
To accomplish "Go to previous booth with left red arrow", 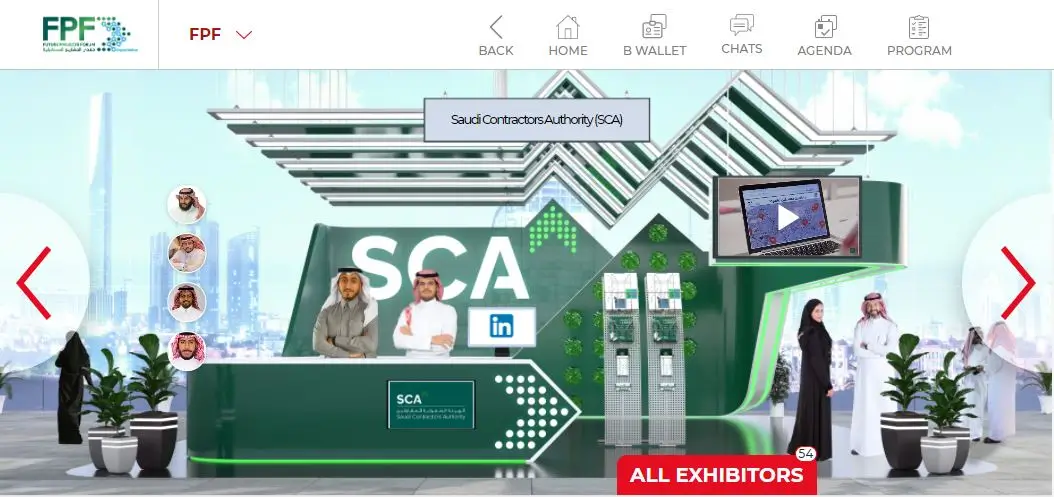I will pyautogui.click(x=34, y=282).
